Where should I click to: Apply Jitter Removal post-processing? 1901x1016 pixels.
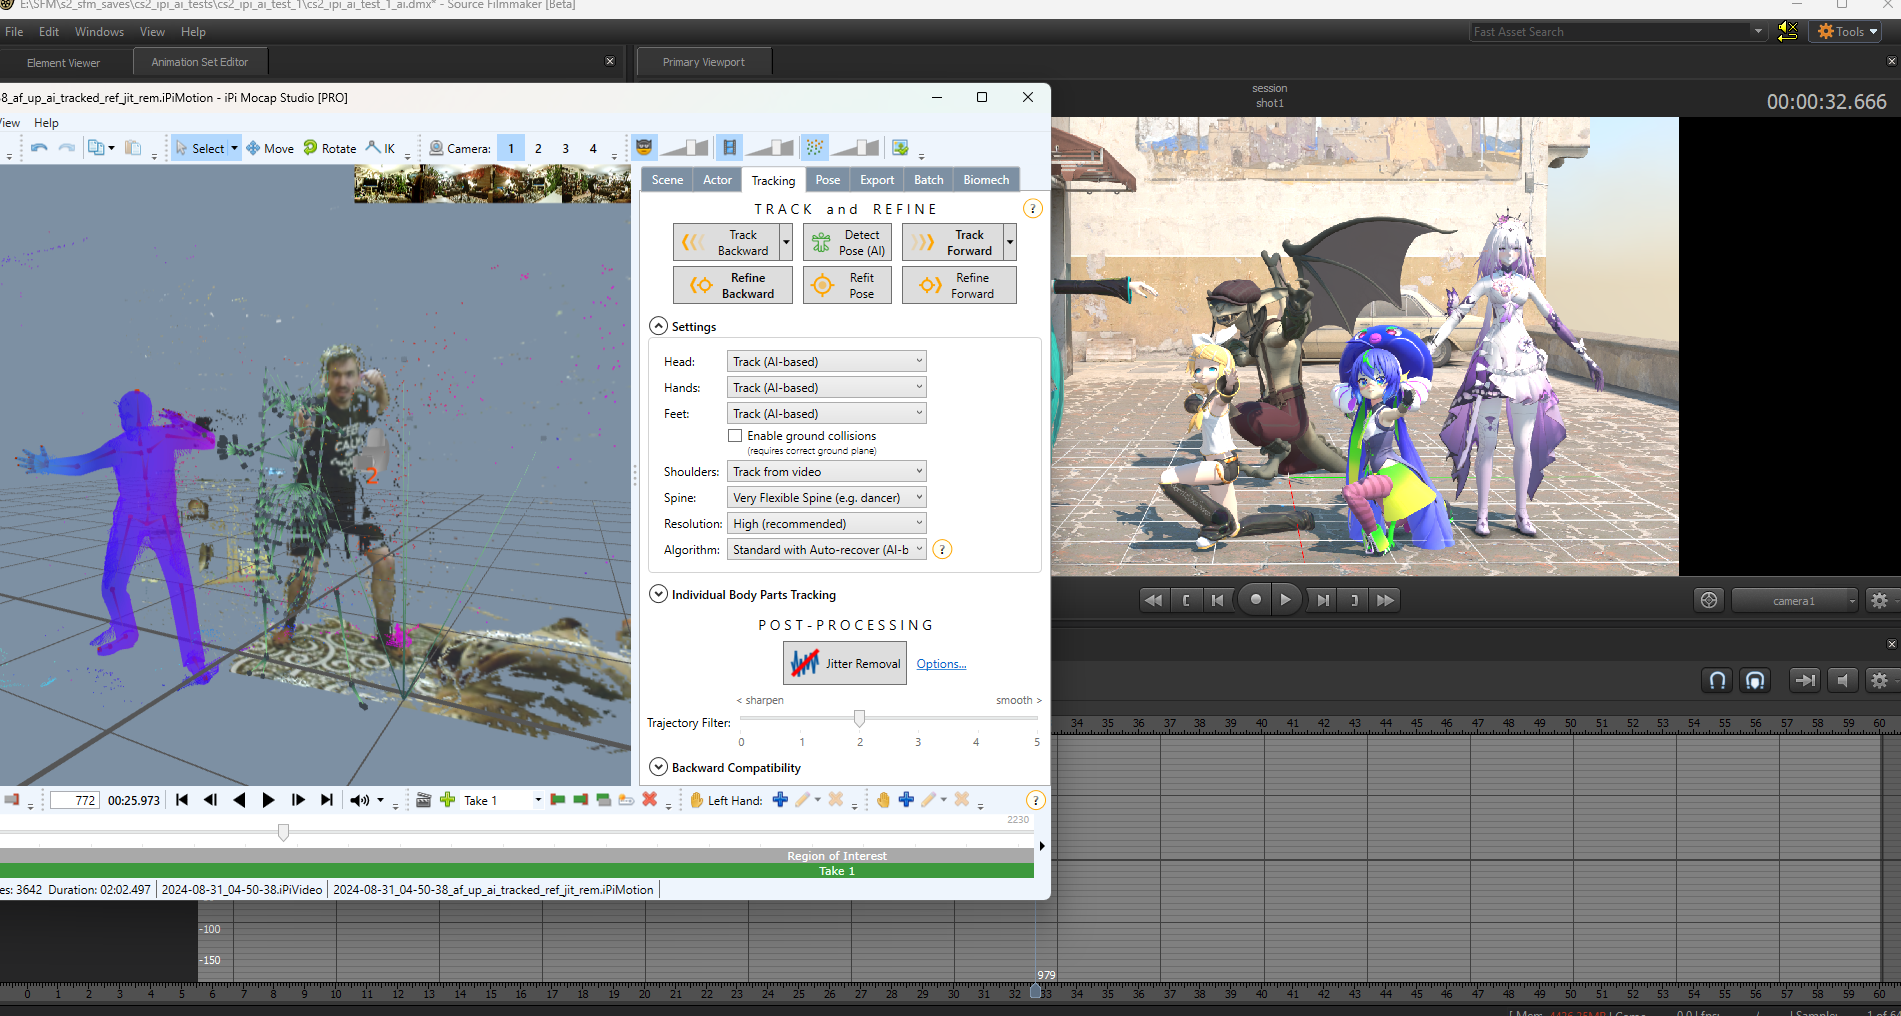845,663
